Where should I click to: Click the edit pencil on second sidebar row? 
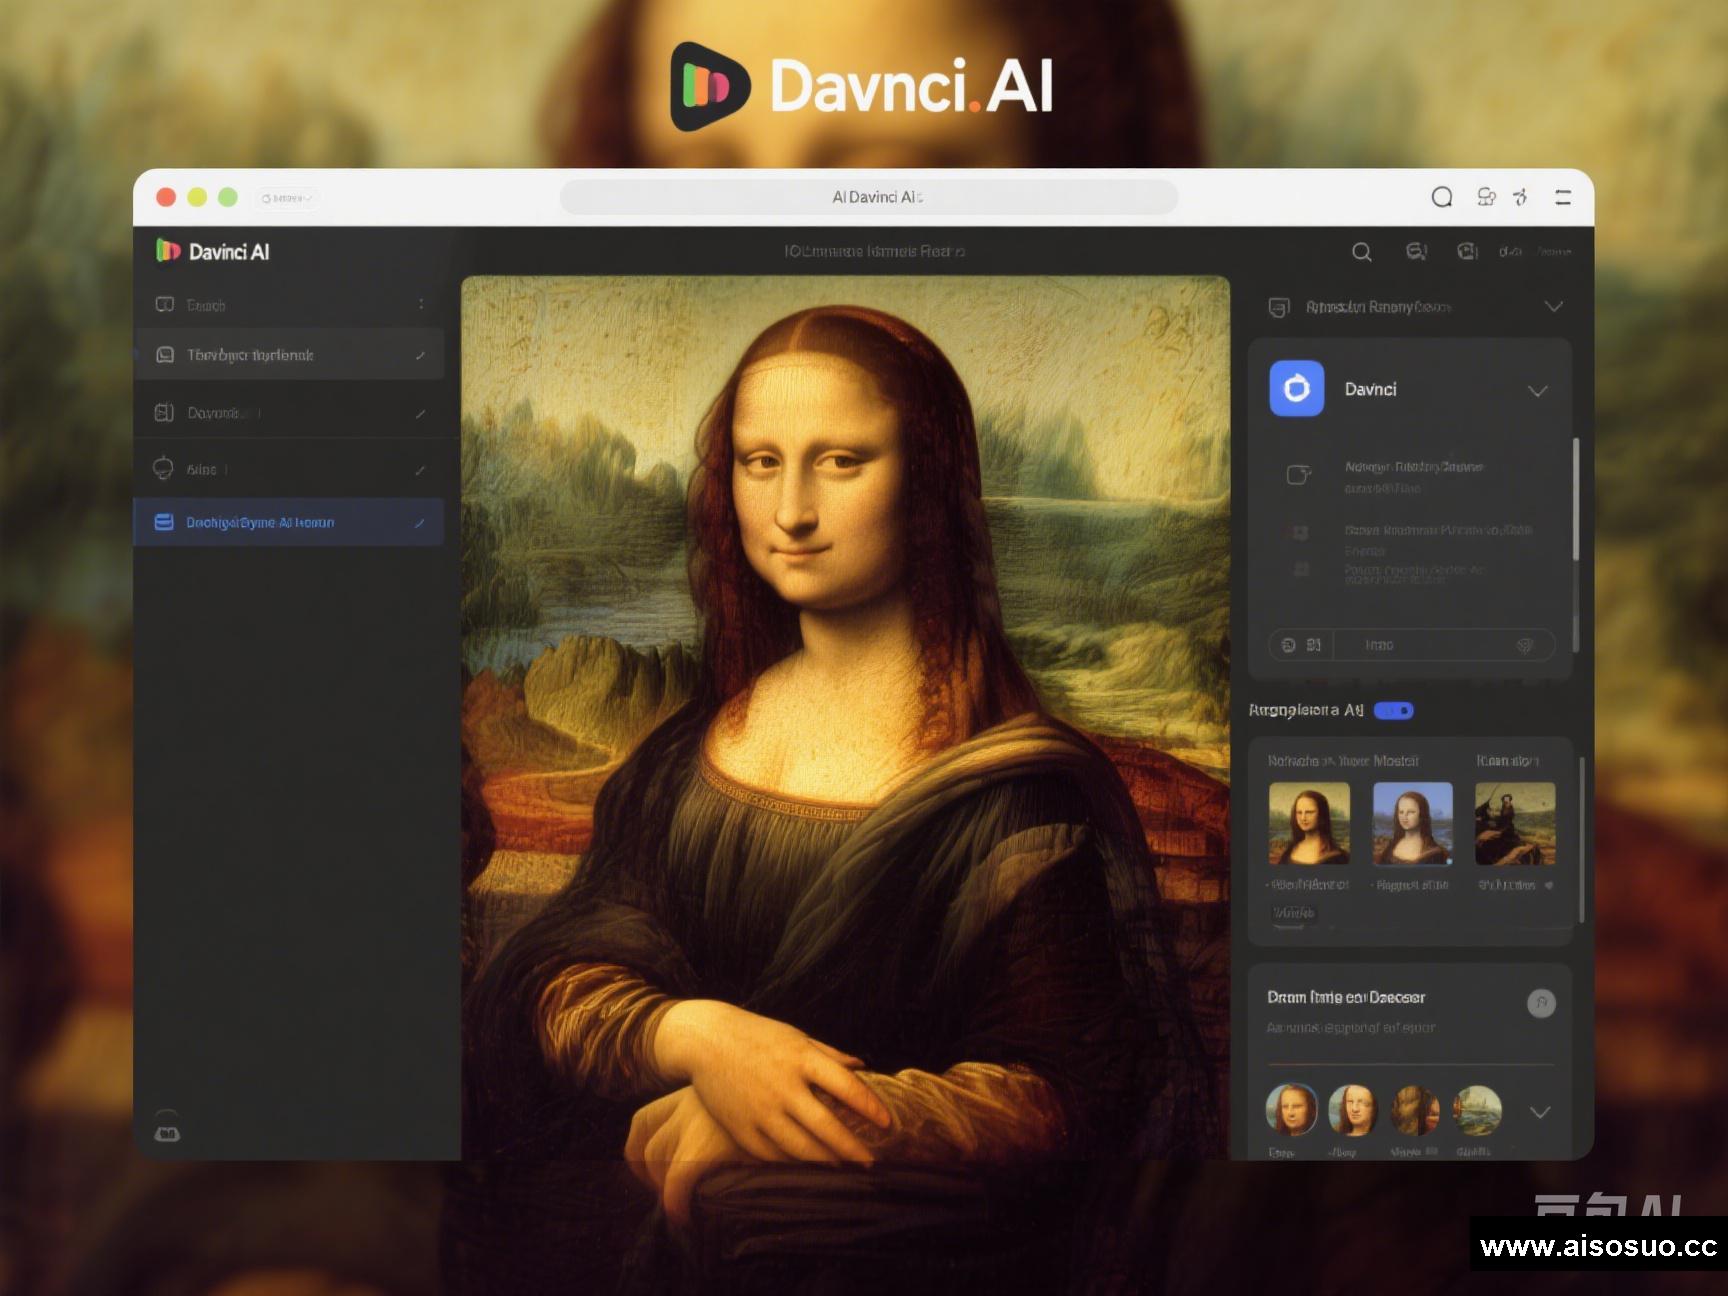[x=420, y=355]
